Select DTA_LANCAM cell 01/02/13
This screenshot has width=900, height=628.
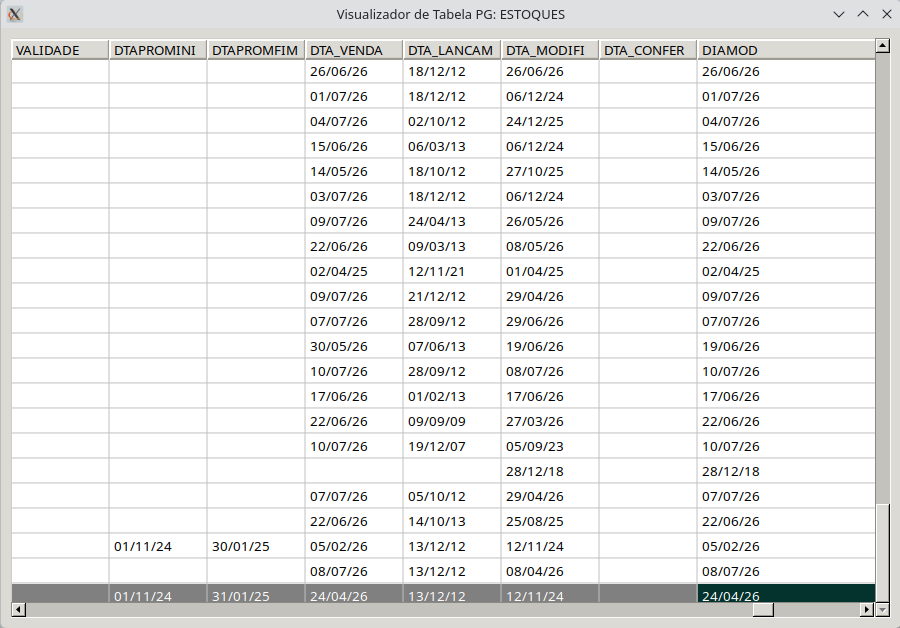pos(452,397)
